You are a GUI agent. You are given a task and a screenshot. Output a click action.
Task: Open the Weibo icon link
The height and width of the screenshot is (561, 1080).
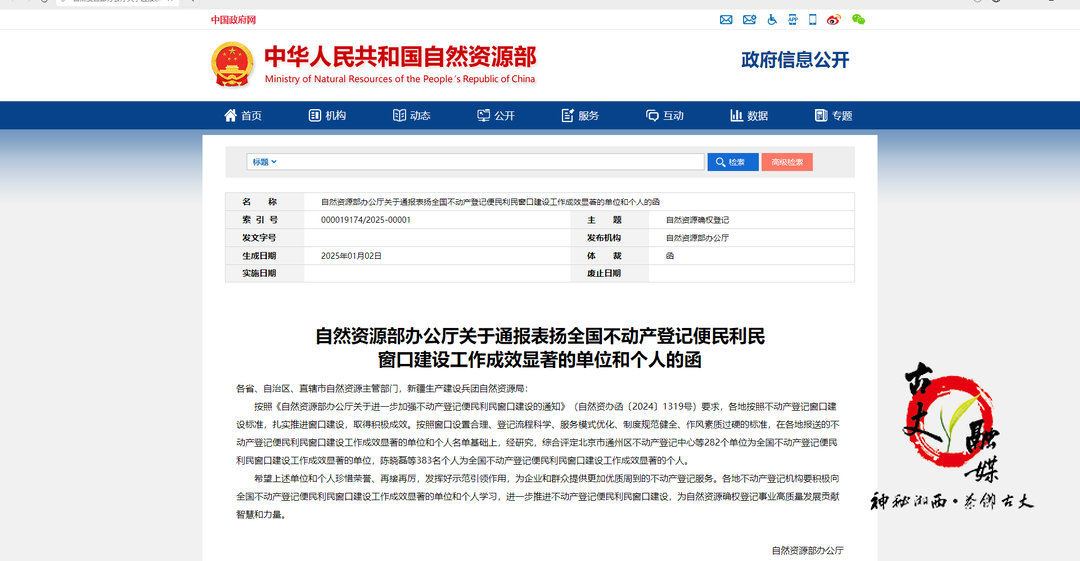834,19
